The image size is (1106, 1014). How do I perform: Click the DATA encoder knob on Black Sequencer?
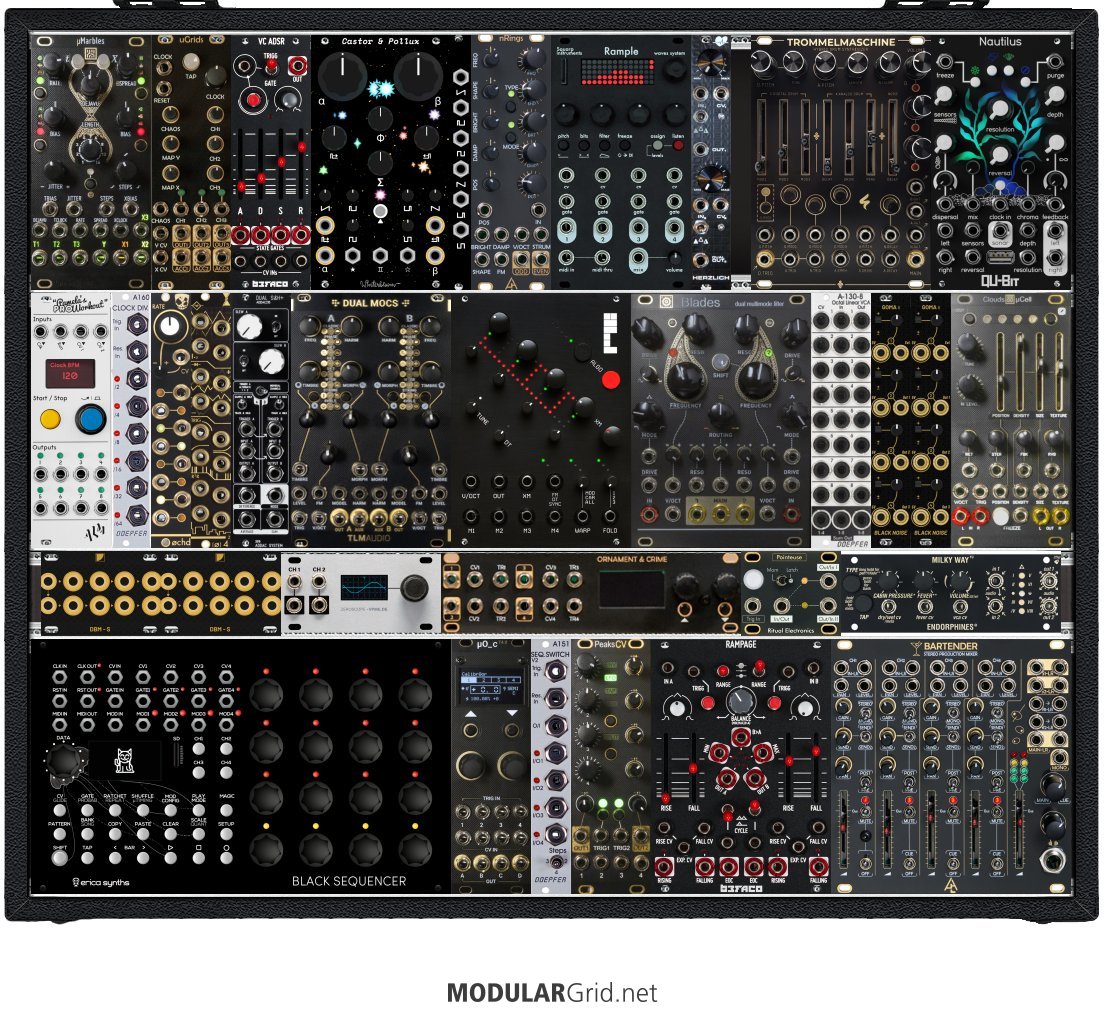63,759
